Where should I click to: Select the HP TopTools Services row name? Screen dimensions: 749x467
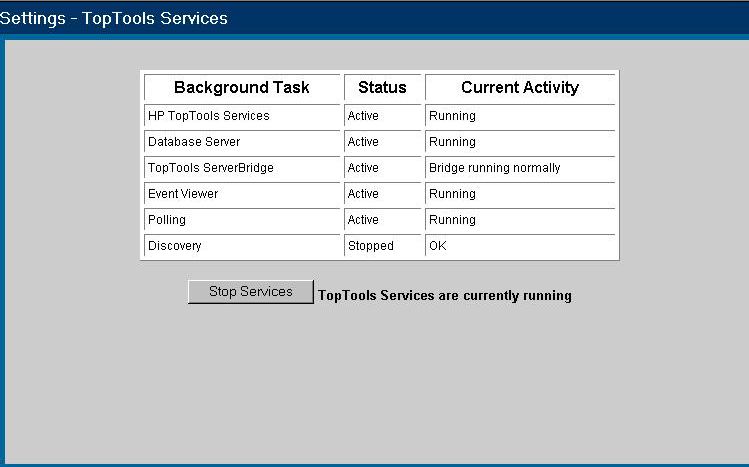(242, 116)
